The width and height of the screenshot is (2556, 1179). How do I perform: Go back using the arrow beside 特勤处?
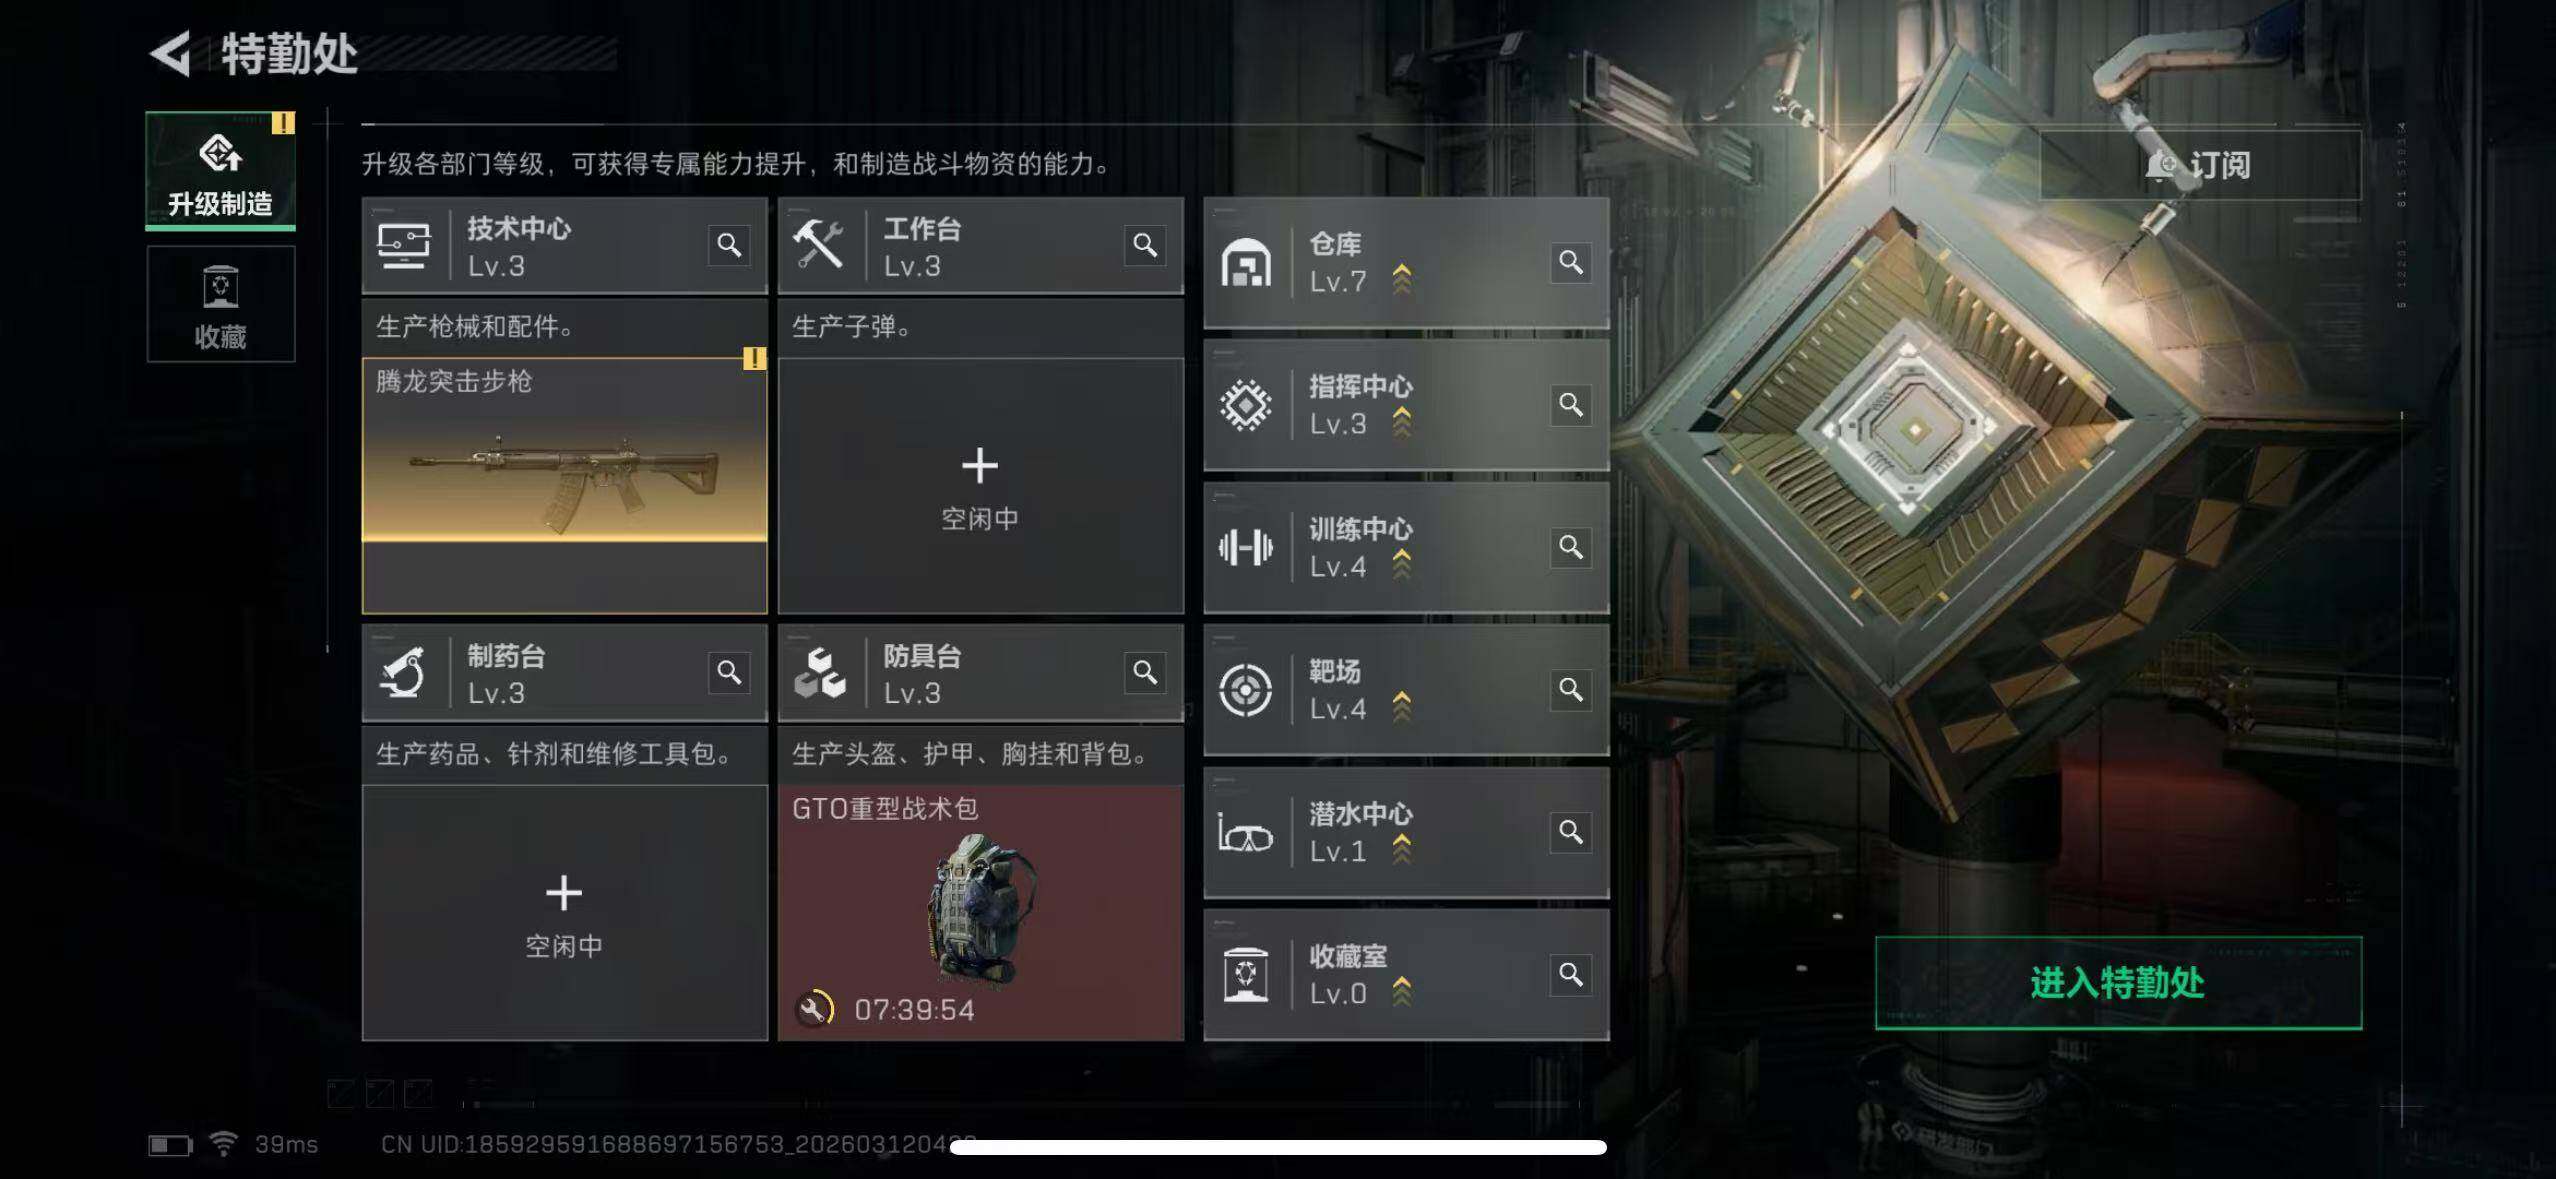[171, 54]
